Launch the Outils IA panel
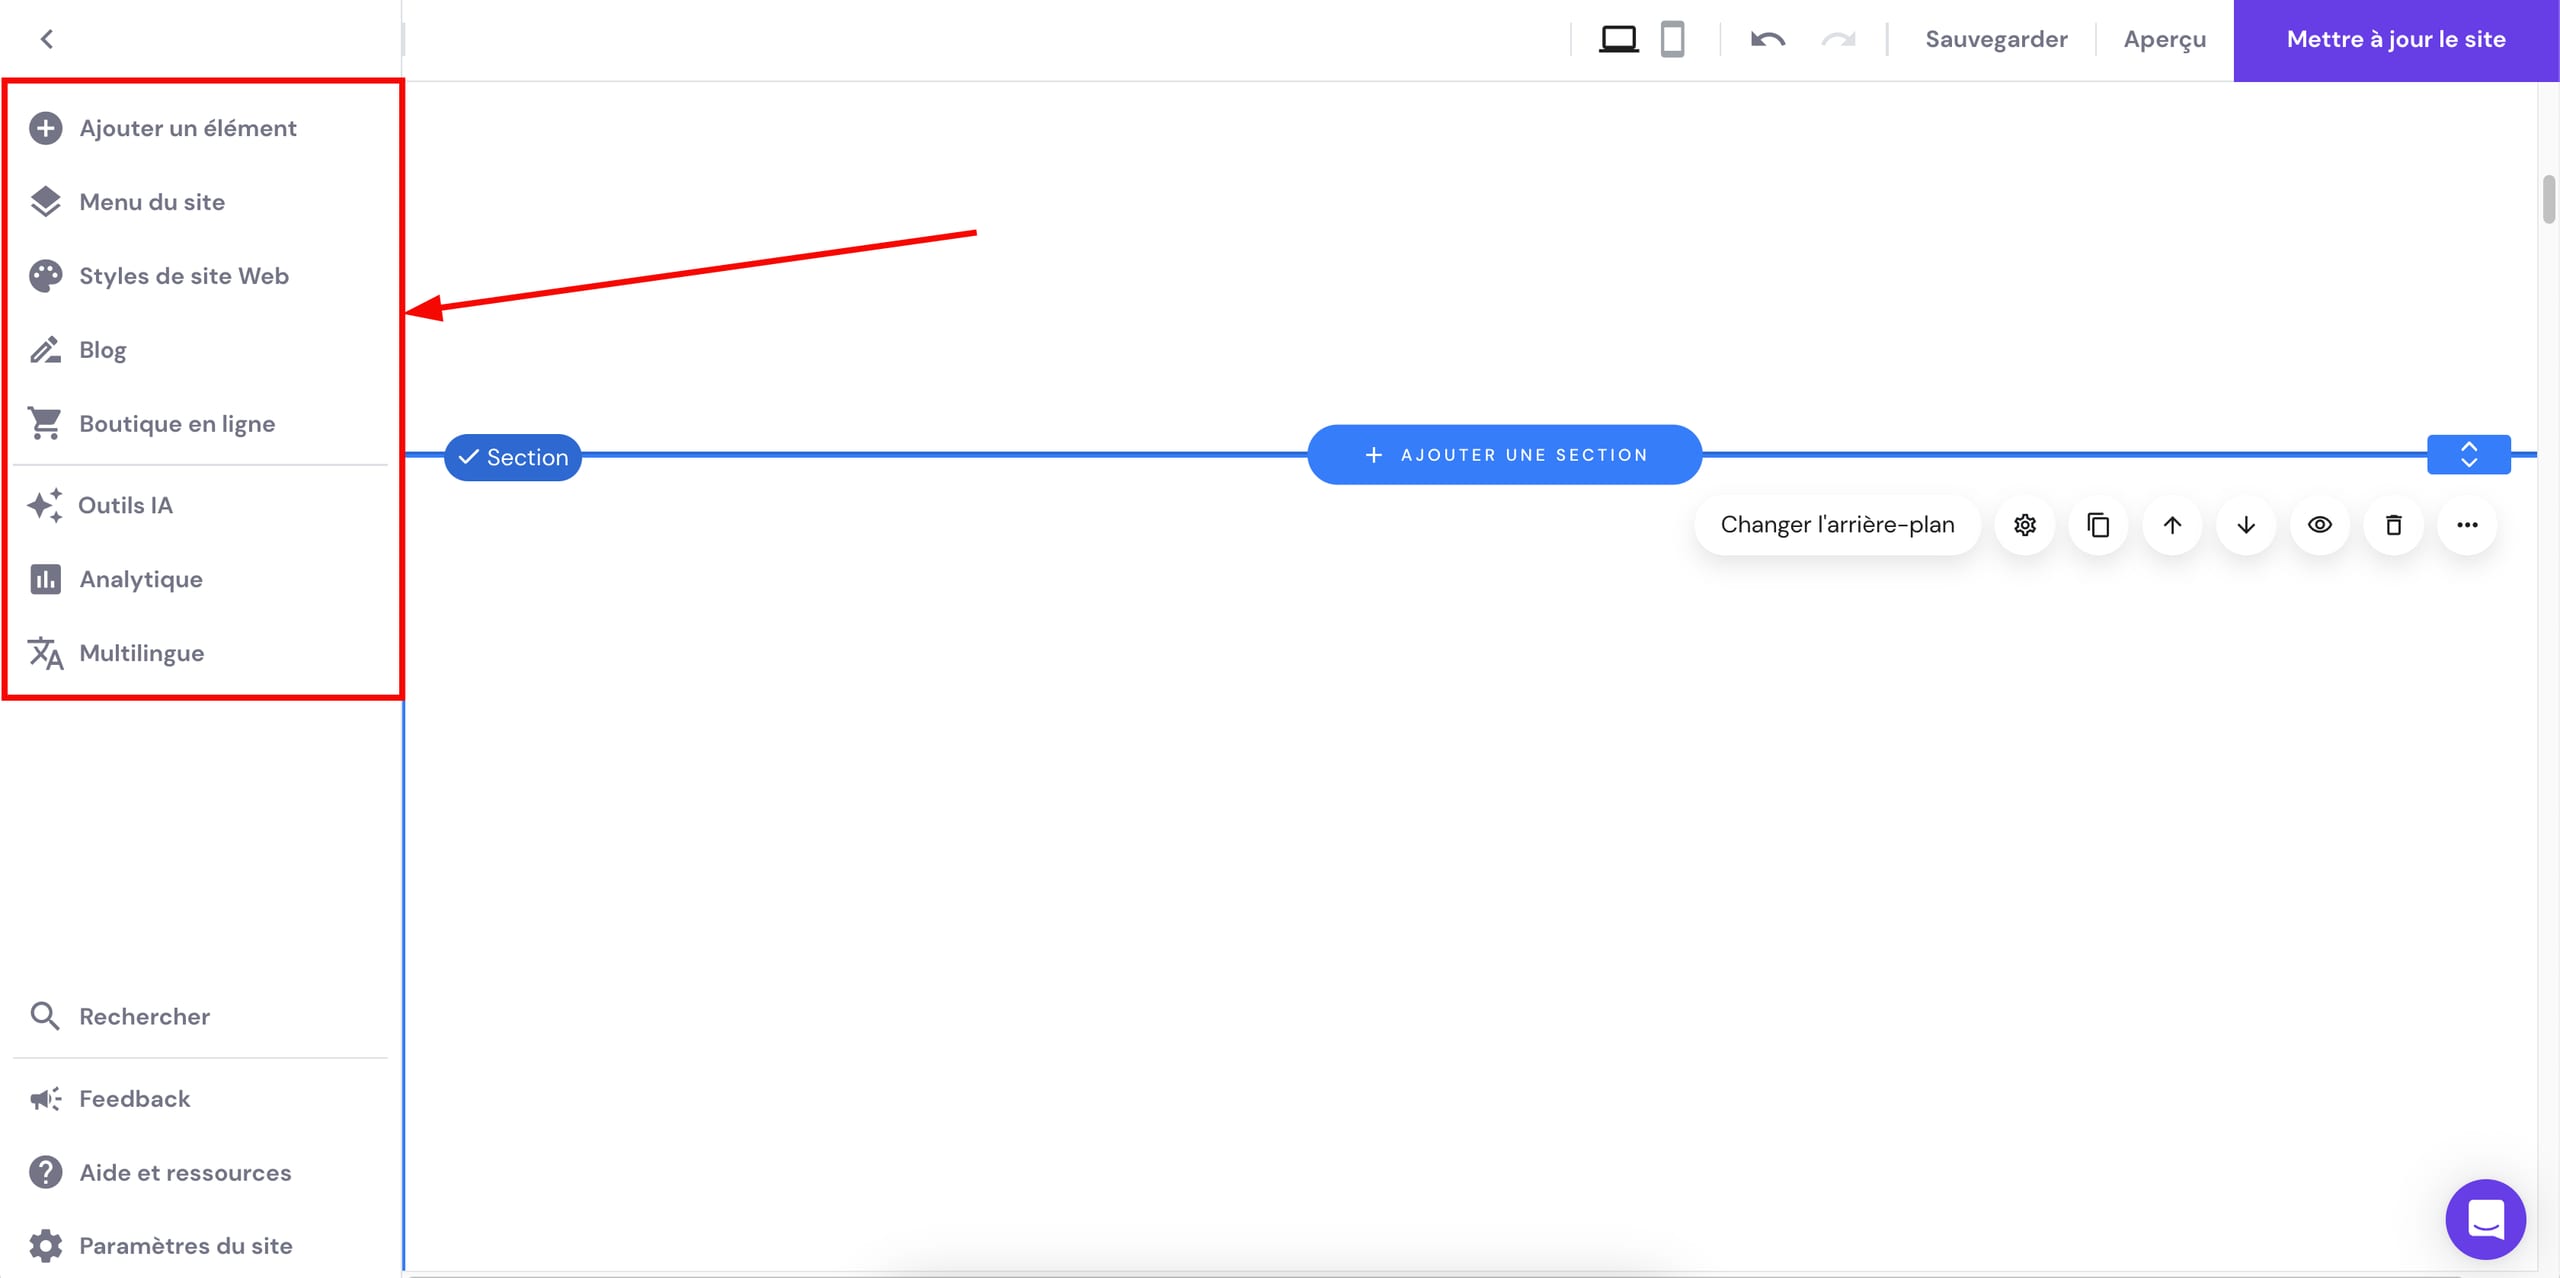This screenshot has width=2560, height=1278. click(x=126, y=505)
